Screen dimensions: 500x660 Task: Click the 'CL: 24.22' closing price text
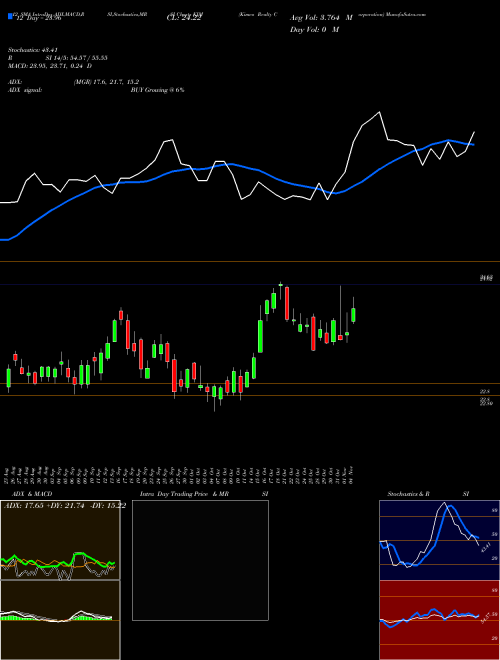184,19
